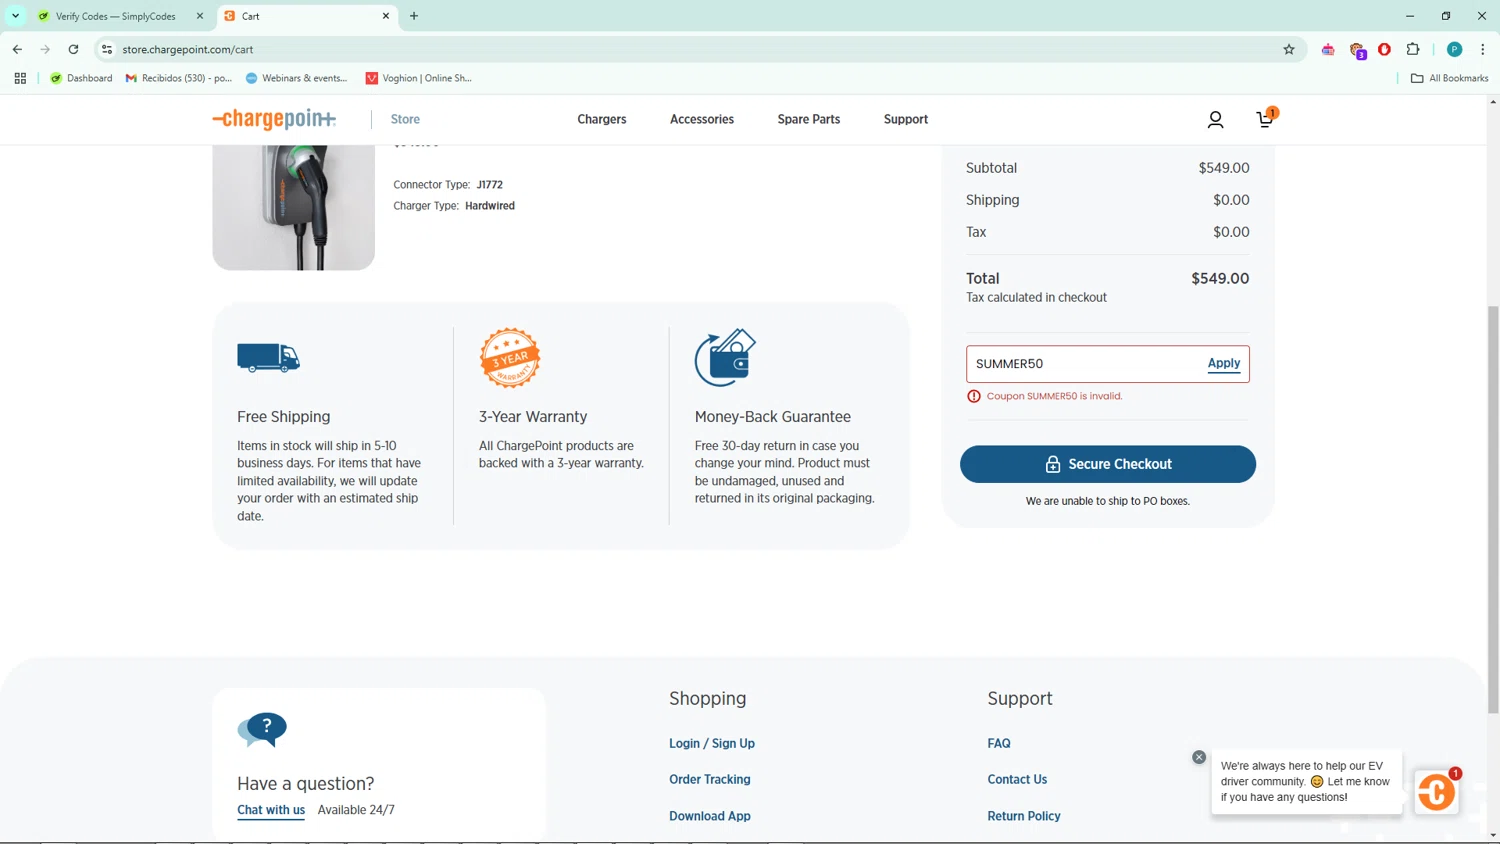Open the new tab plus button
This screenshot has height=844, width=1500.
414,16
